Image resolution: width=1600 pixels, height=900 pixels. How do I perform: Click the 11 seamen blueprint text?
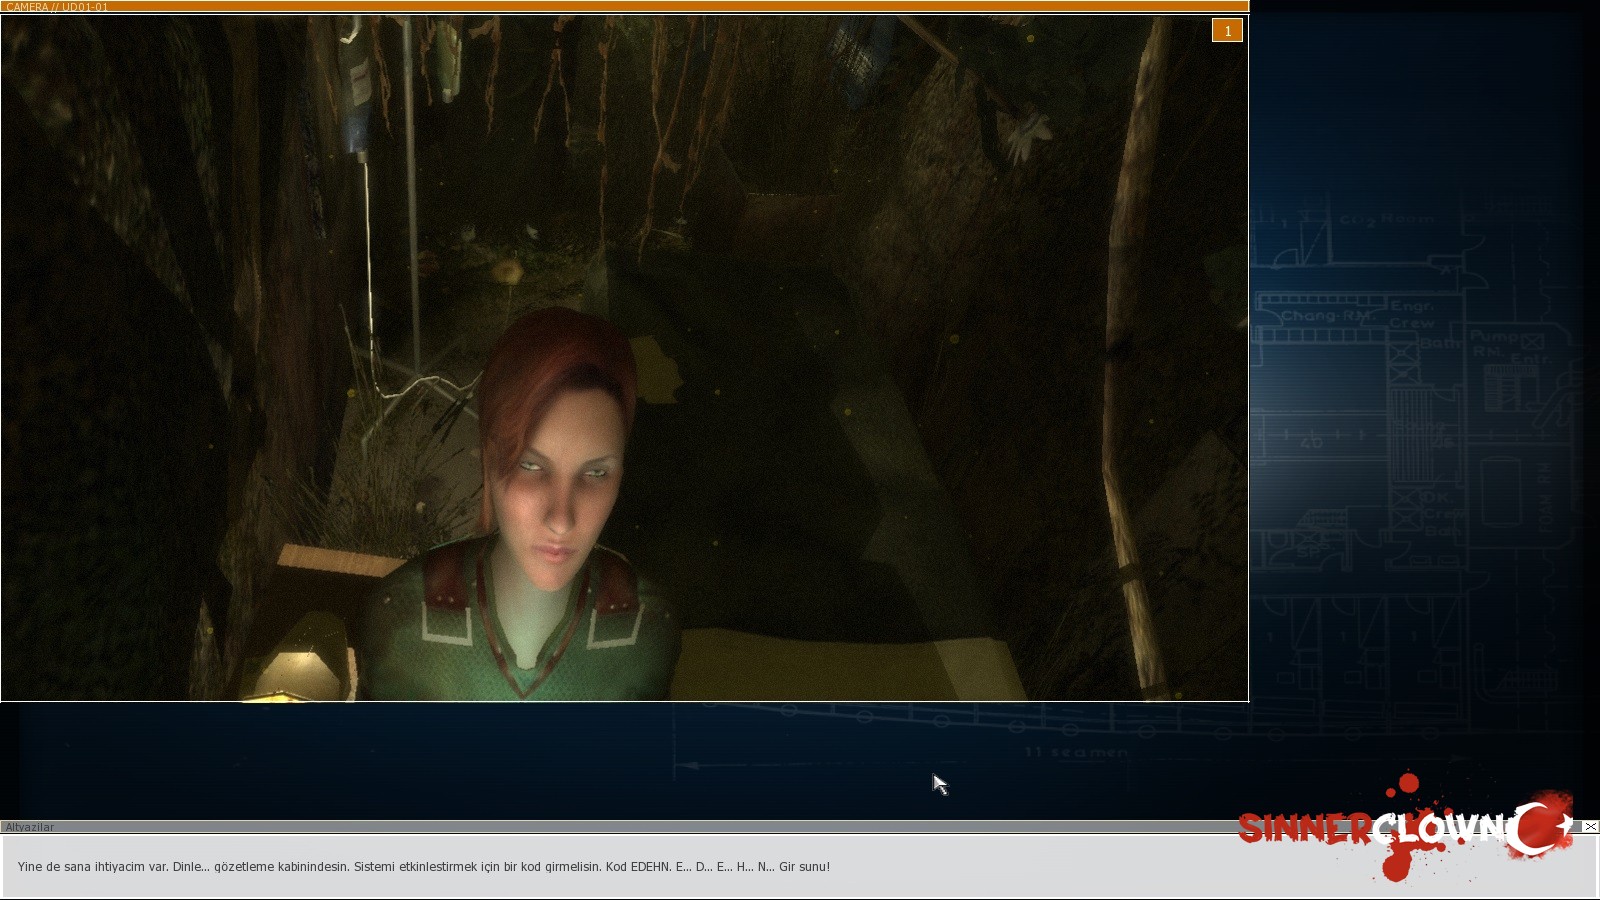[1076, 752]
